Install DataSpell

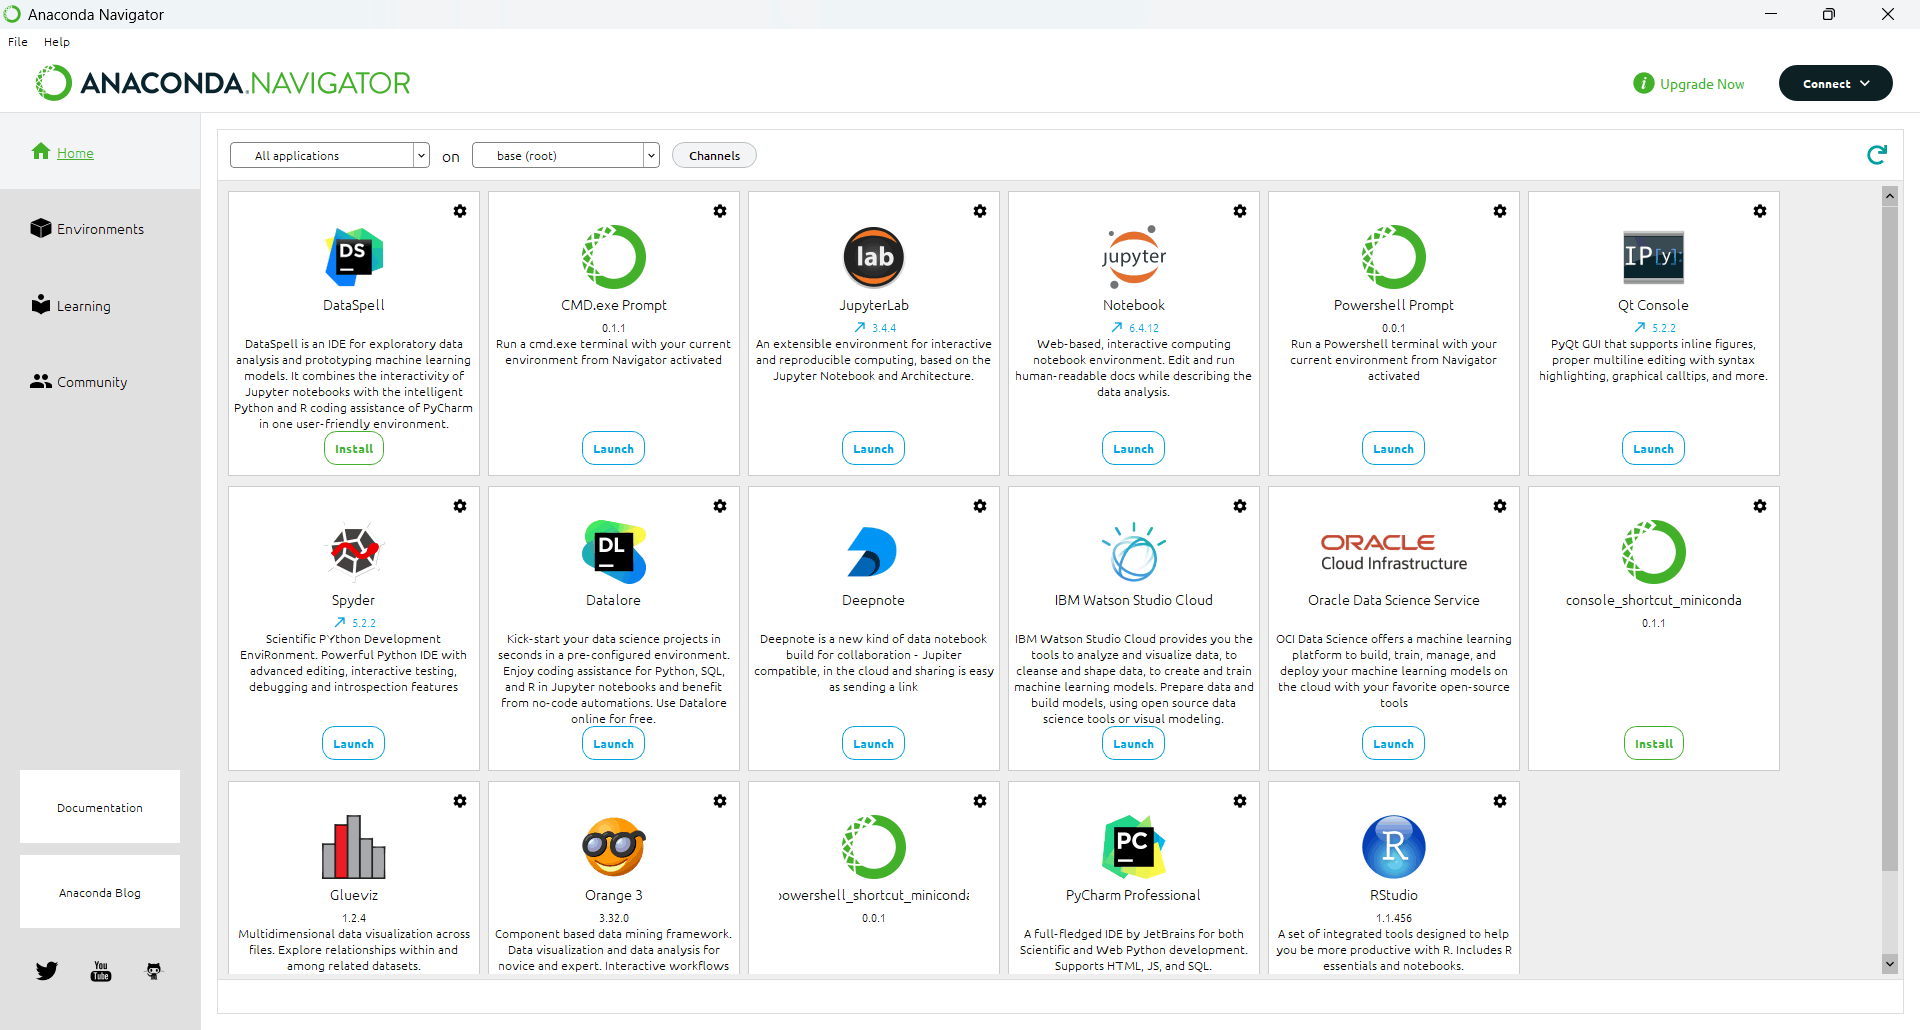354,449
